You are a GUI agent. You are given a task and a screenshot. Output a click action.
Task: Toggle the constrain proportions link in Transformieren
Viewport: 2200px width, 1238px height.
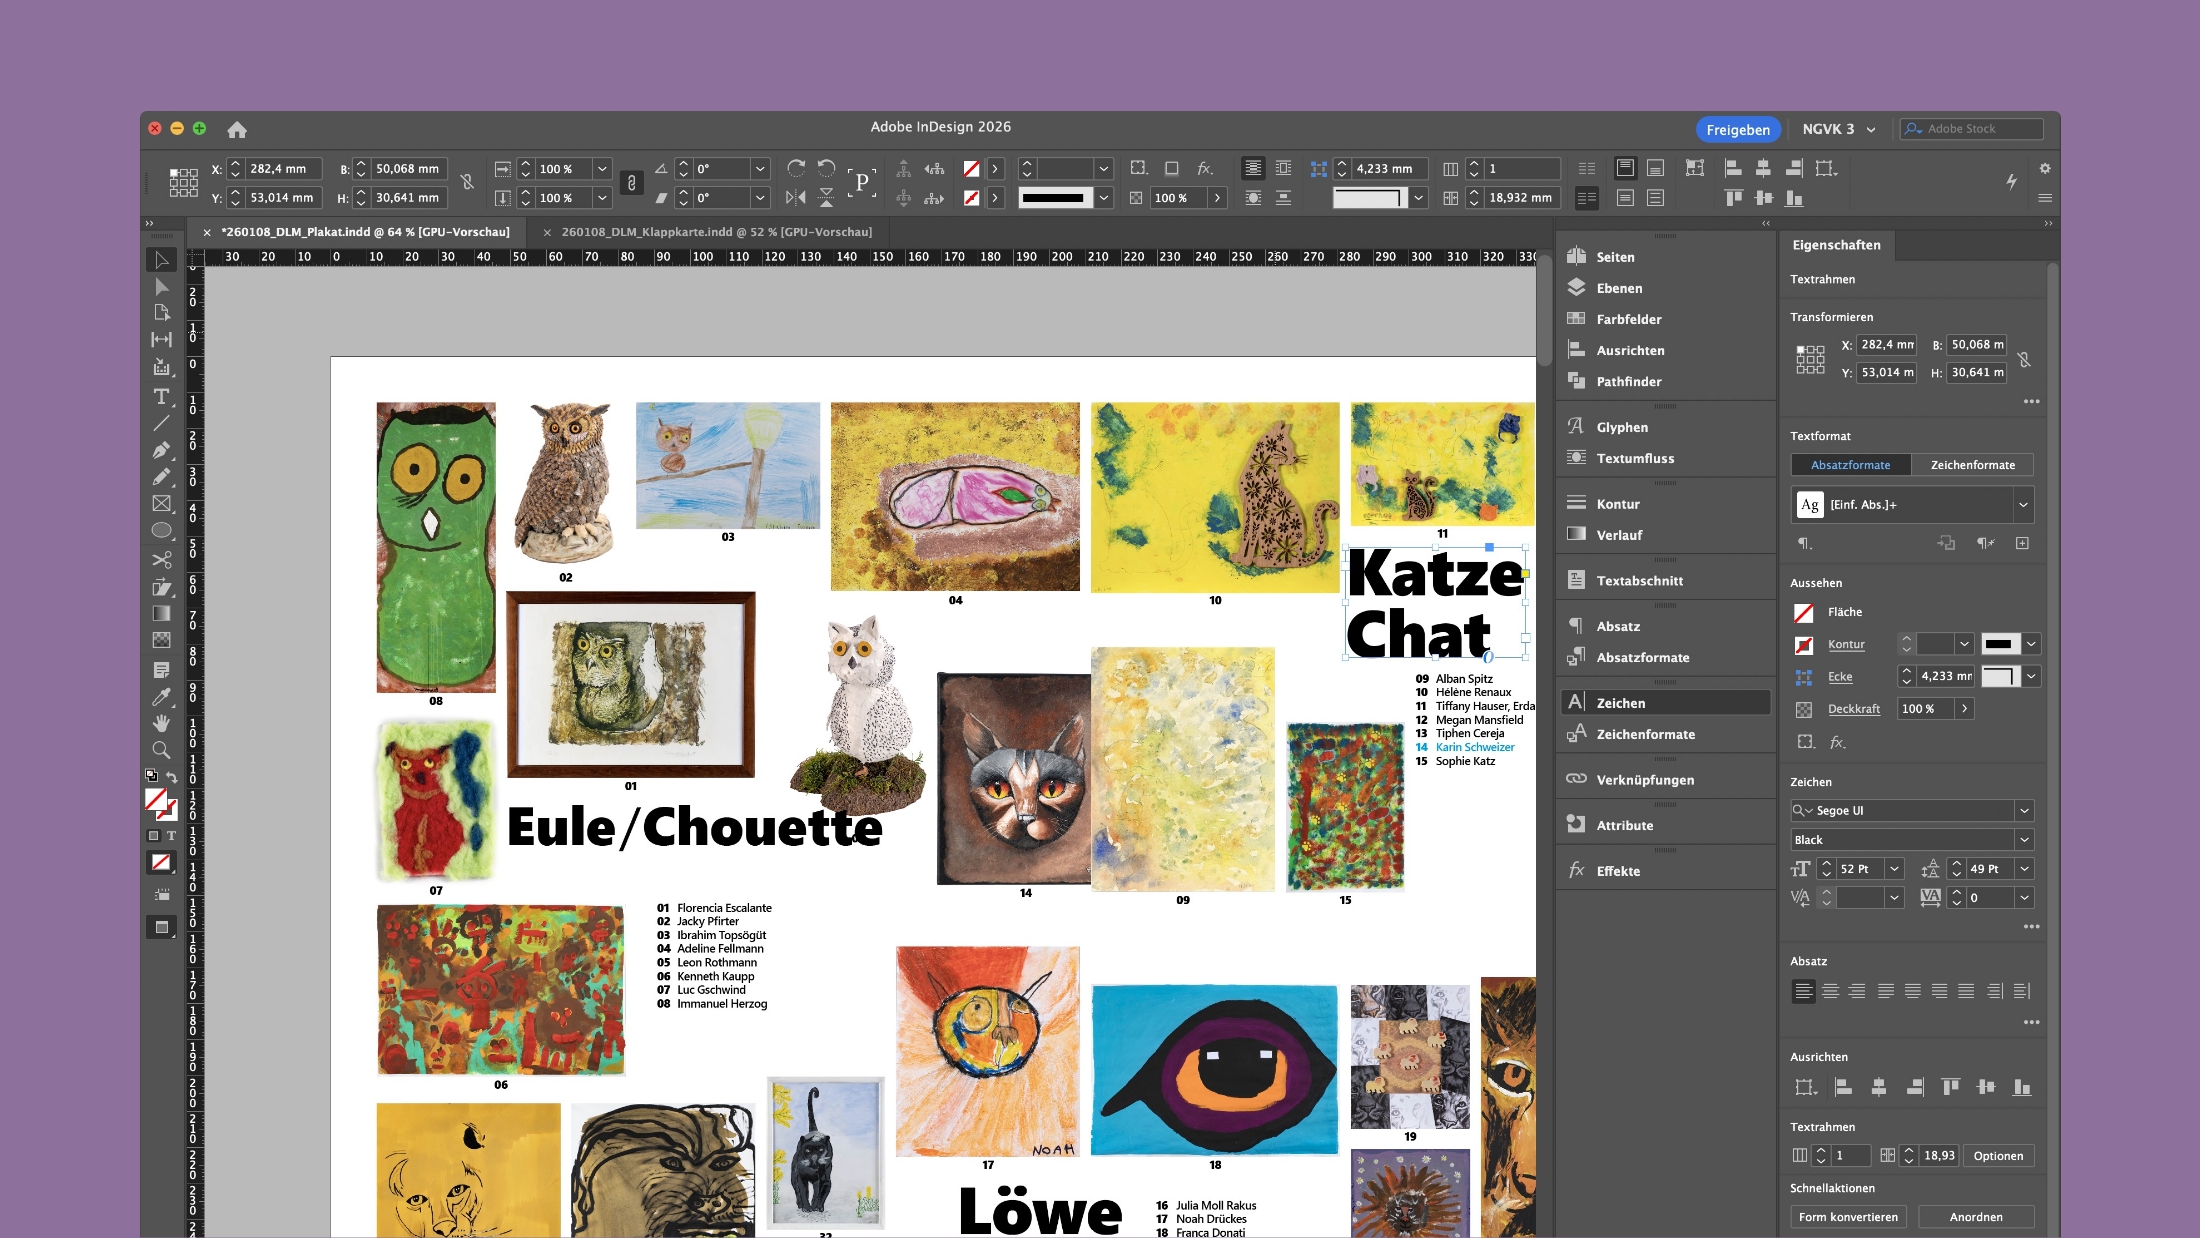[x=2026, y=359]
